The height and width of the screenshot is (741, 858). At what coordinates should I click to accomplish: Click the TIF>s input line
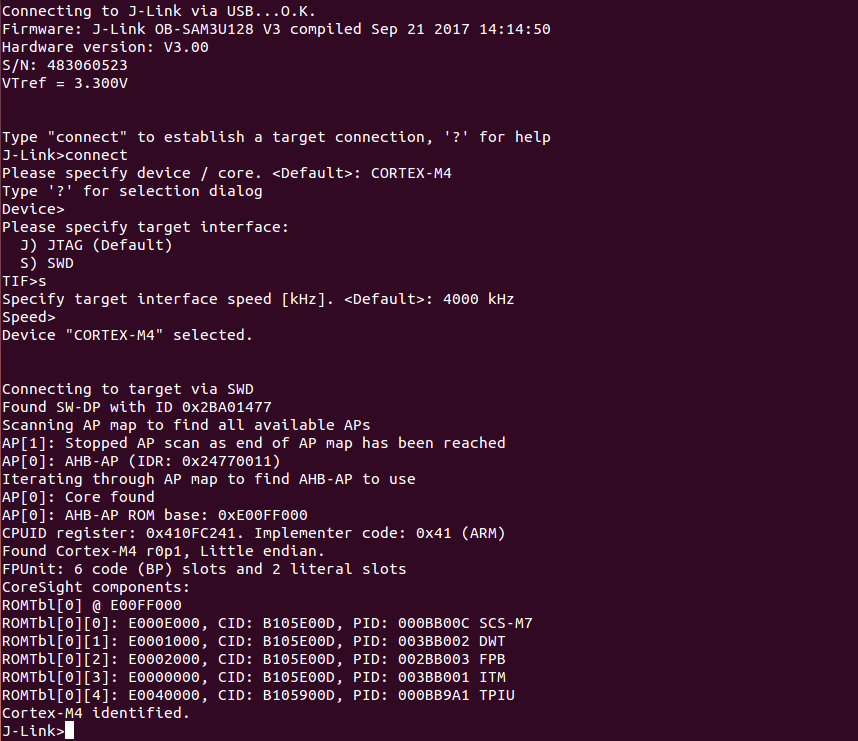click(x=25, y=281)
